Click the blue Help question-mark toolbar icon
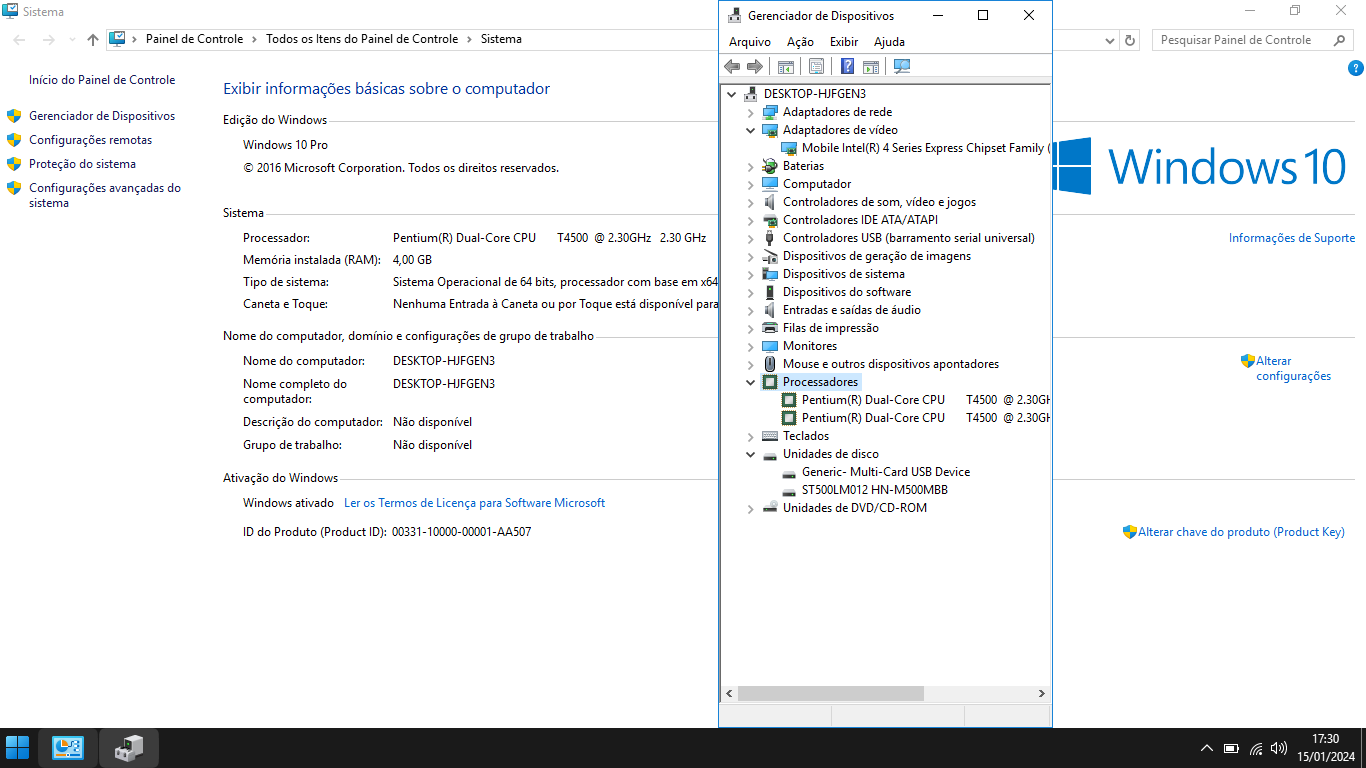 847,66
